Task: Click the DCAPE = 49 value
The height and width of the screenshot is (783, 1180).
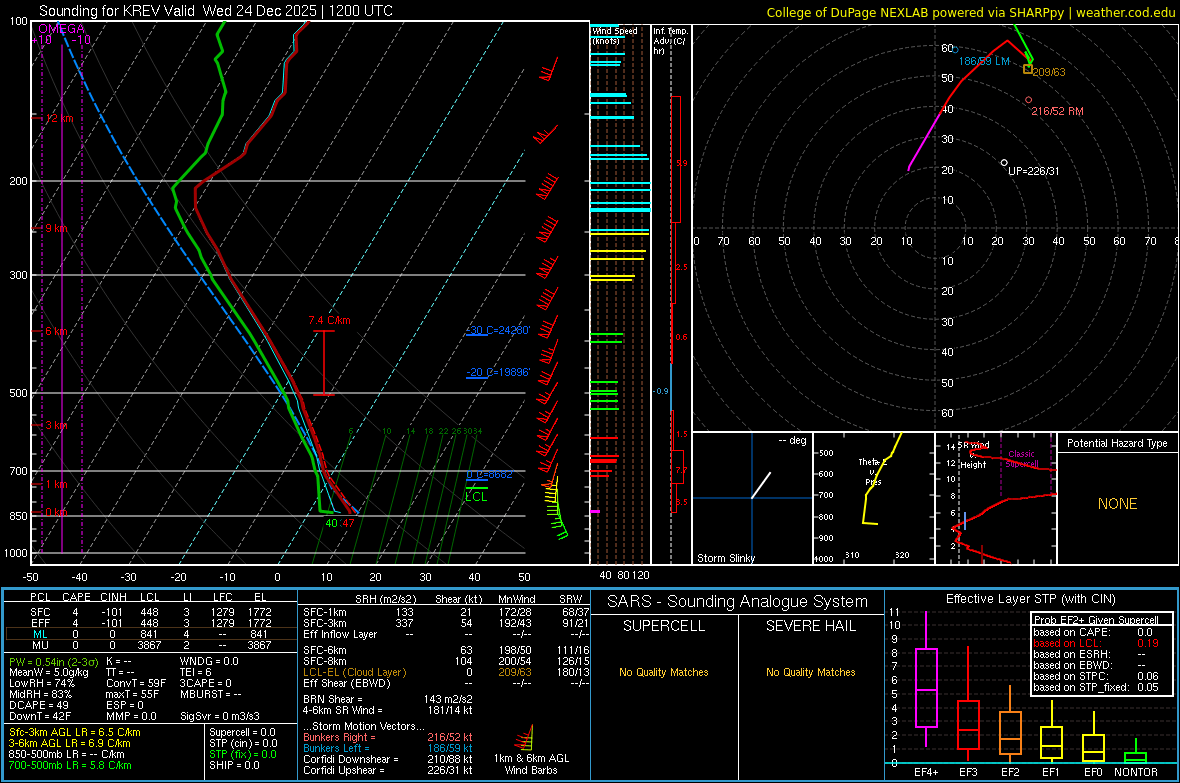Action: tap(38, 705)
